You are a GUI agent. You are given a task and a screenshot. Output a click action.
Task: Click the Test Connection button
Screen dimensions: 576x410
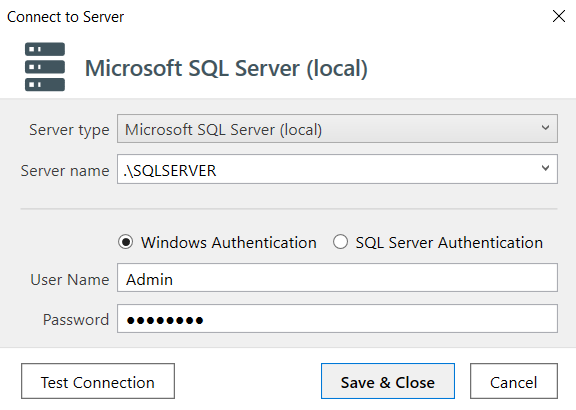pos(98,381)
